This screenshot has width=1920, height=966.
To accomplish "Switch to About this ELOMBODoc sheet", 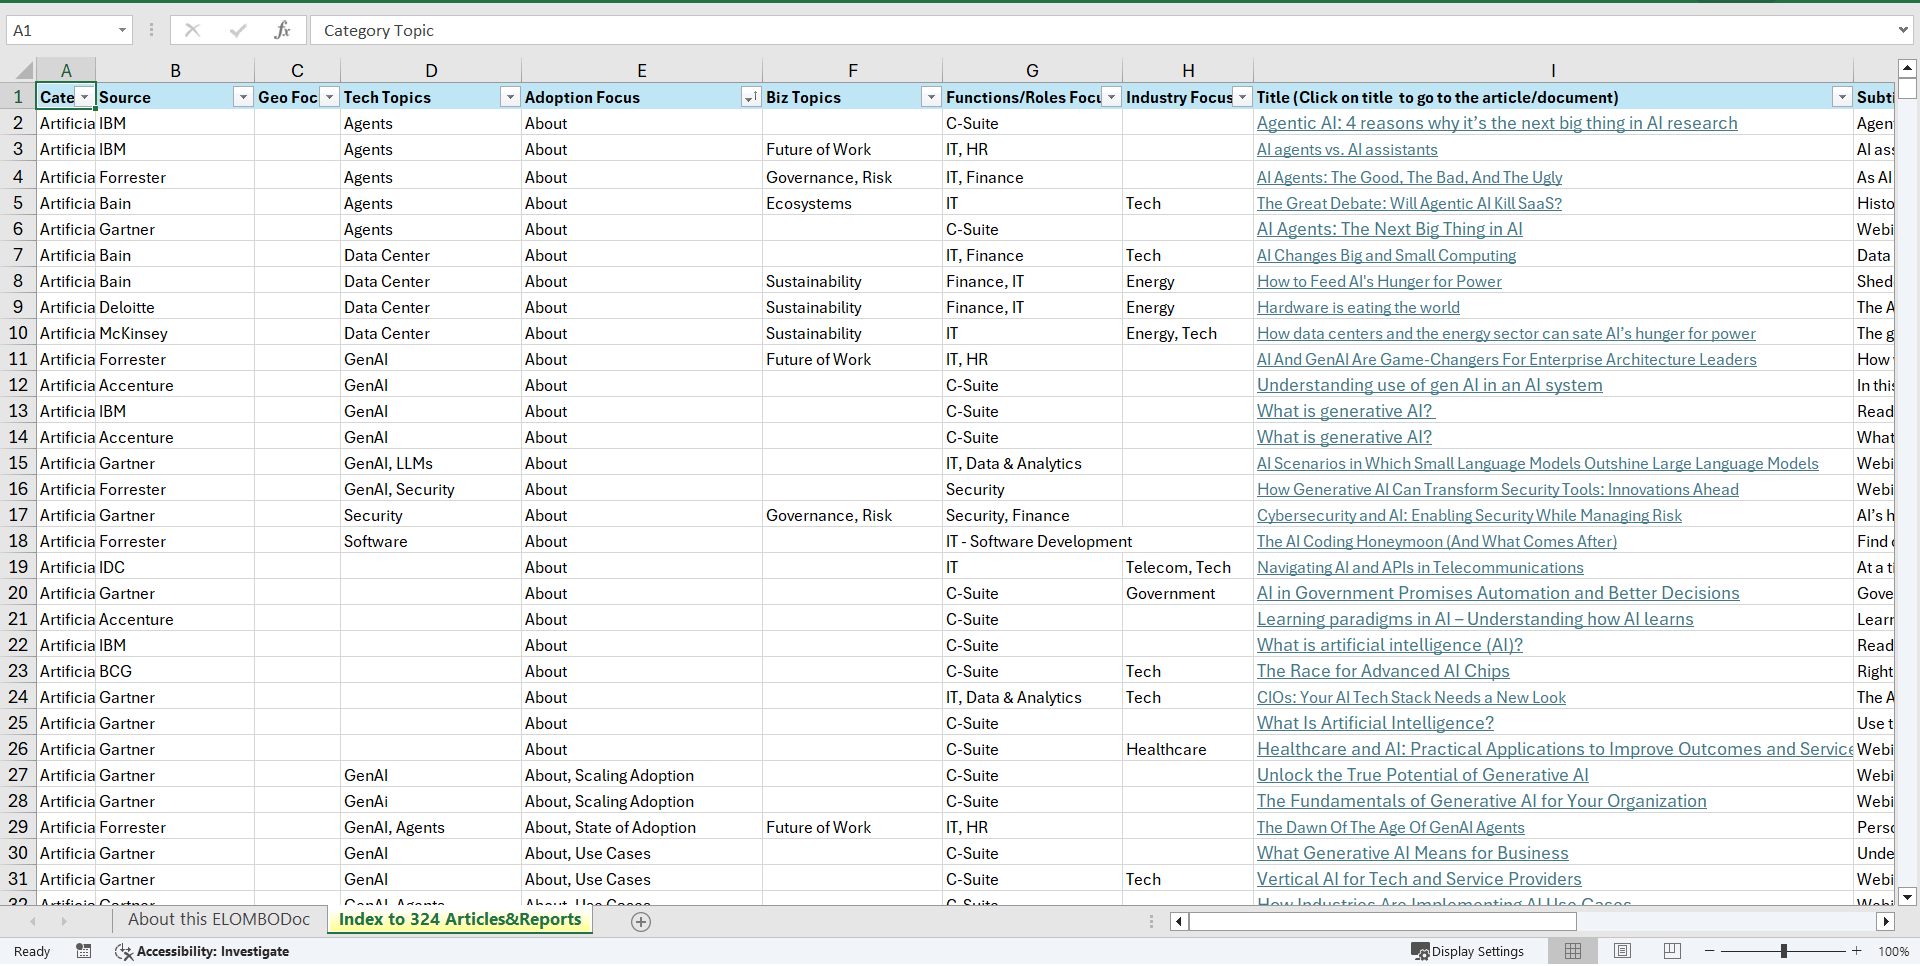I will coord(219,920).
